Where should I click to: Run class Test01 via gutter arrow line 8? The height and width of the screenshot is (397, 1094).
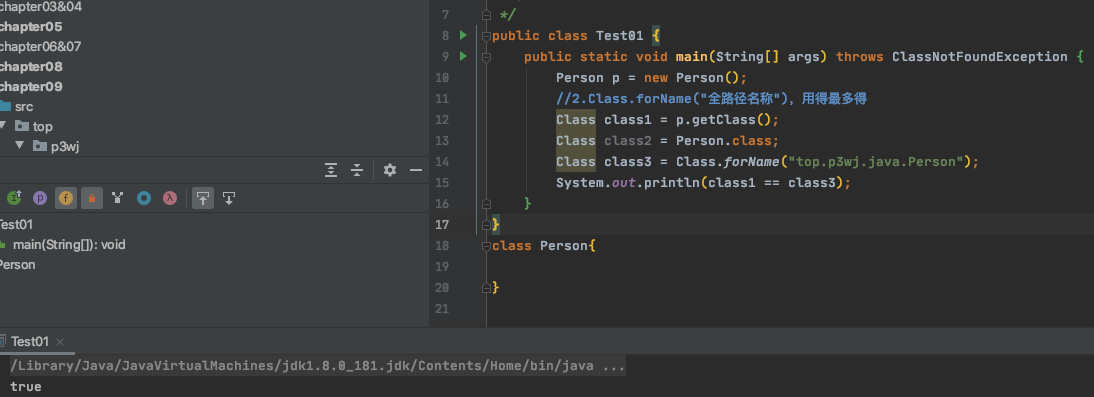point(463,35)
